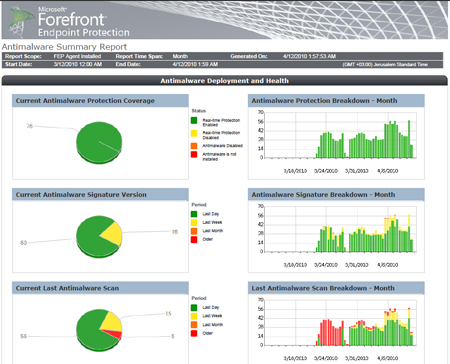Click the Real-time Protection Enabled legend label
Image resolution: width=450 pixels, height=364 pixels.
[221, 122]
